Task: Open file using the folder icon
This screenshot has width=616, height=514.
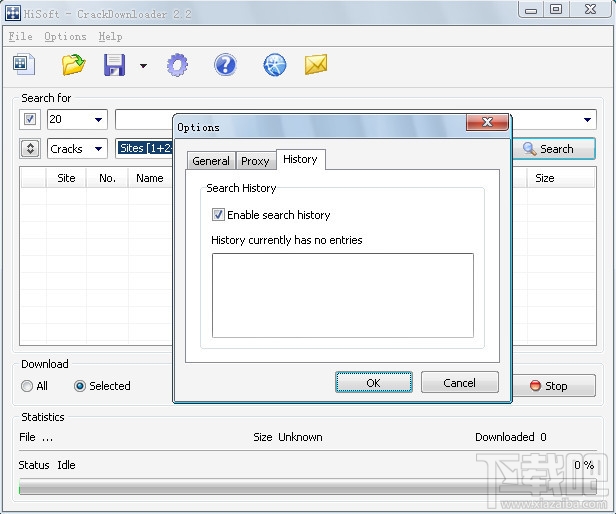Action: [73, 65]
